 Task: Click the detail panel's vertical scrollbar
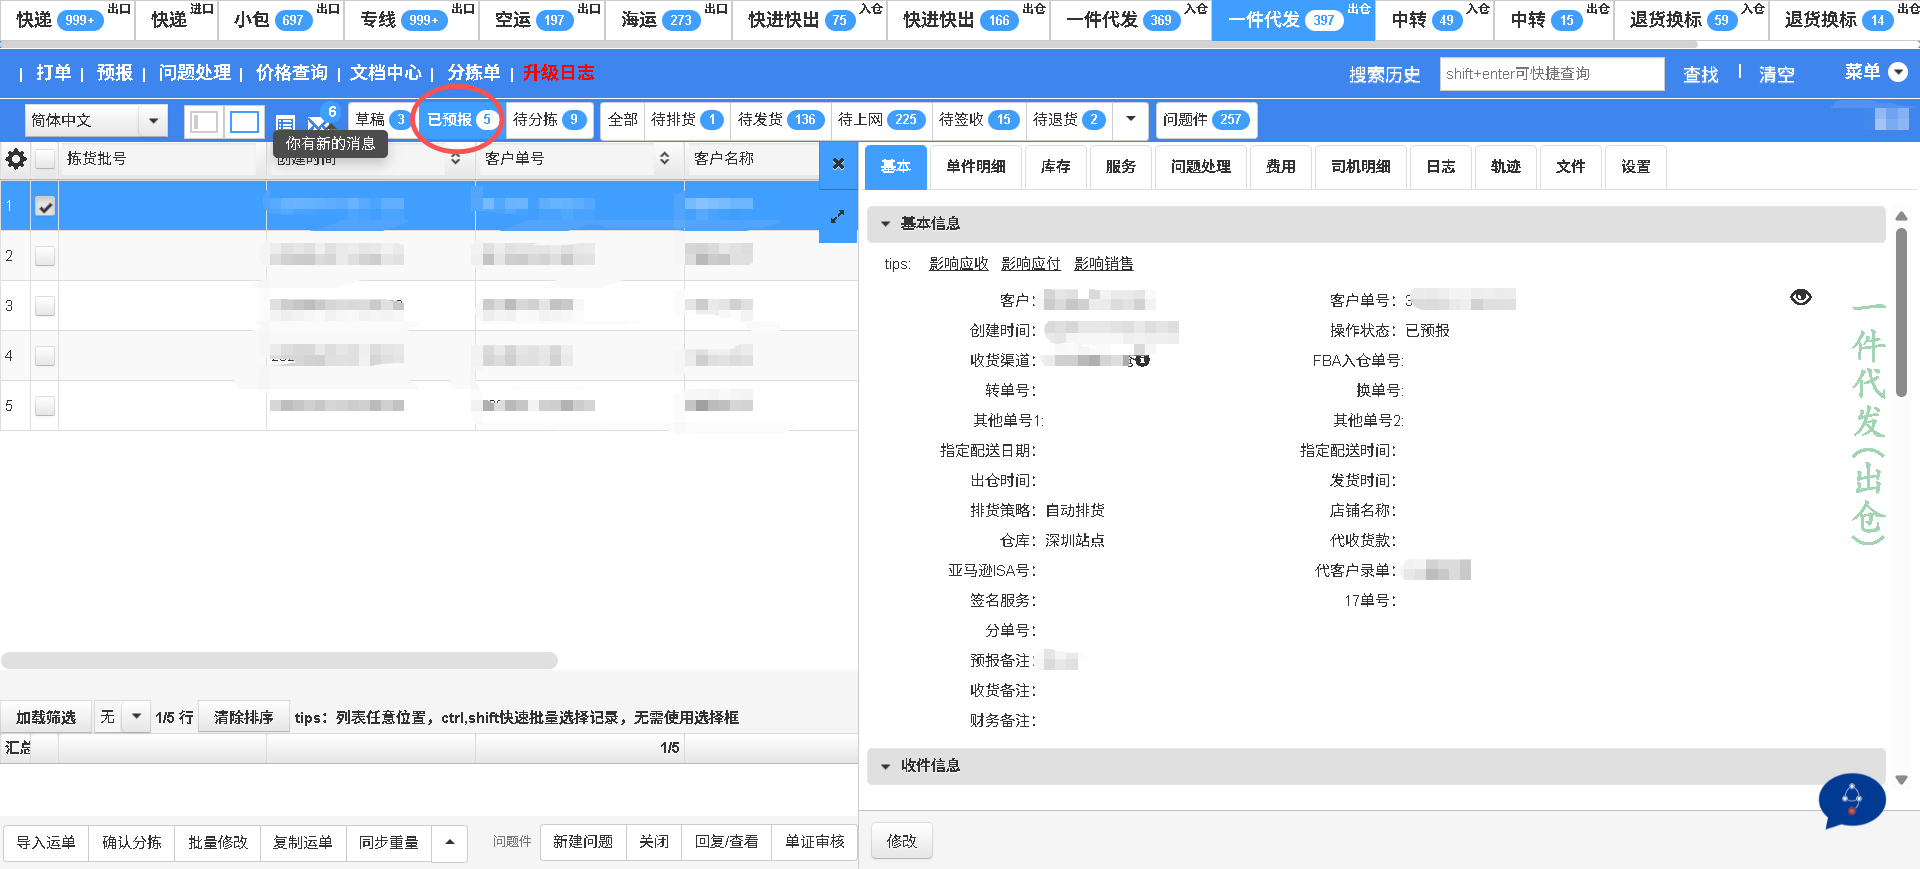click(x=1901, y=312)
